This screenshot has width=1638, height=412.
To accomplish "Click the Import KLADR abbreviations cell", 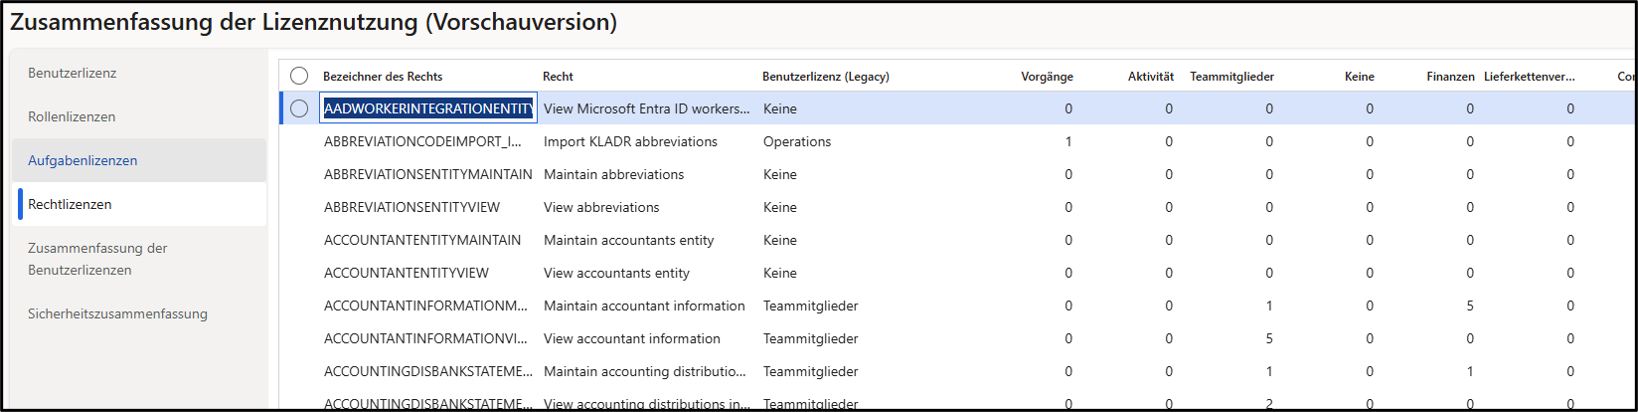I will 630,142.
